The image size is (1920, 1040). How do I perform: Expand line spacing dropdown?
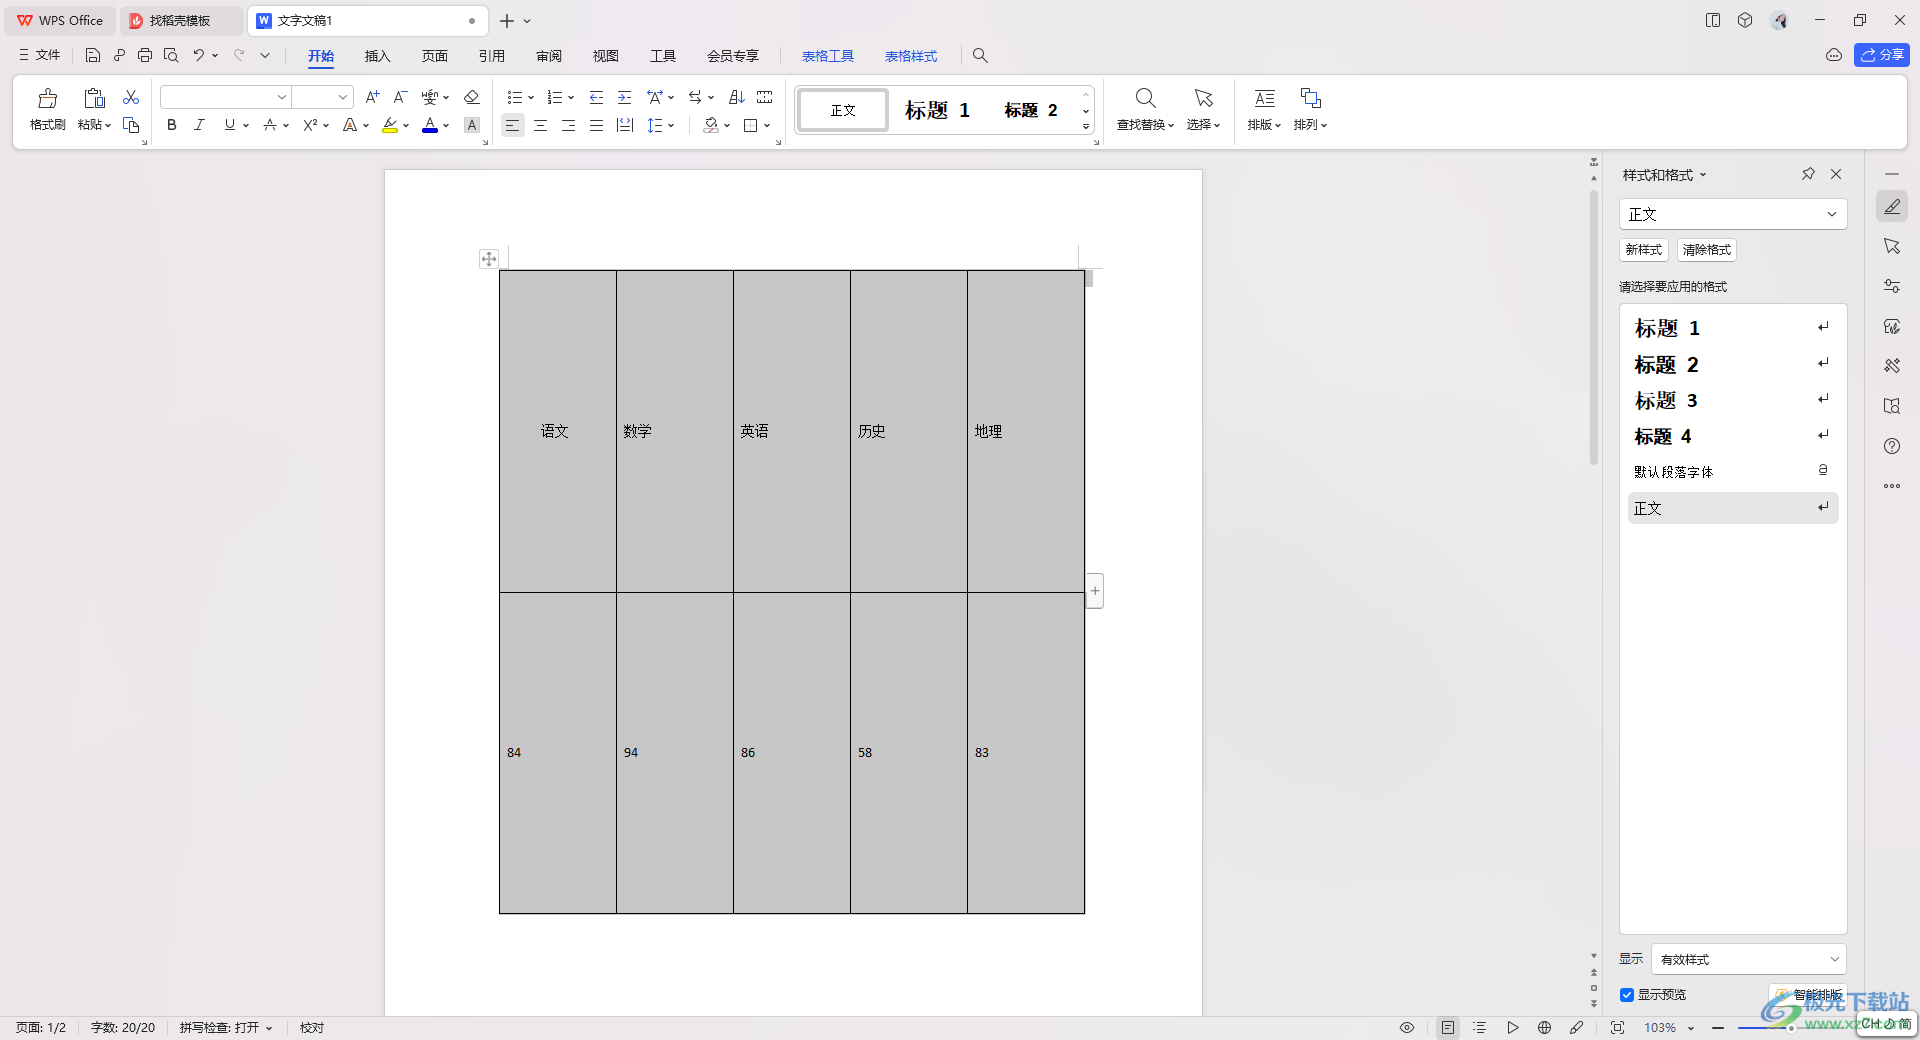point(671,126)
